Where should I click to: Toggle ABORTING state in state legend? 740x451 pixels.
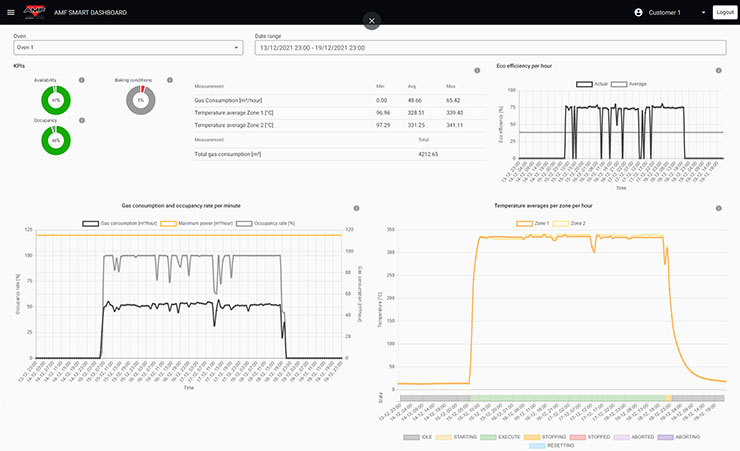click(x=679, y=437)
